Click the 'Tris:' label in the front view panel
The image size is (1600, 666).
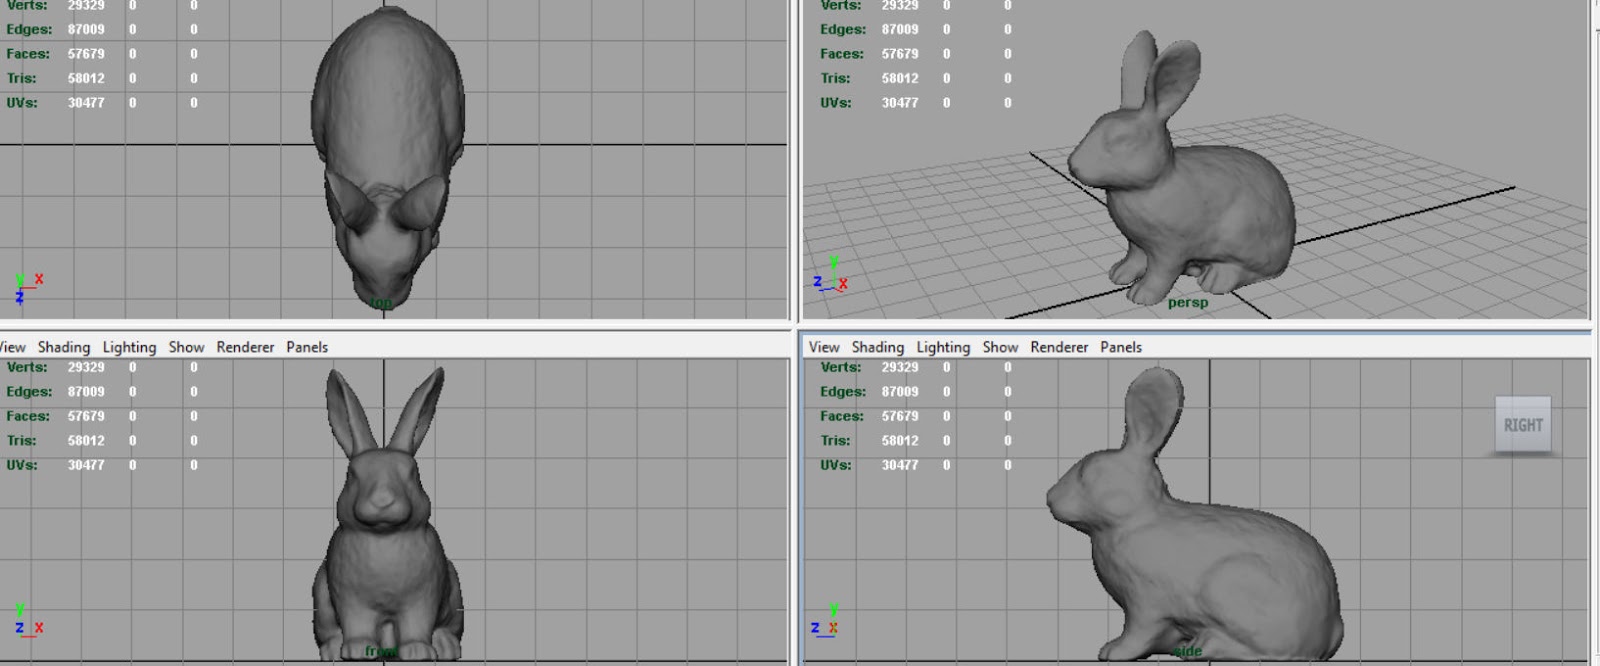(x=21, y=440)
